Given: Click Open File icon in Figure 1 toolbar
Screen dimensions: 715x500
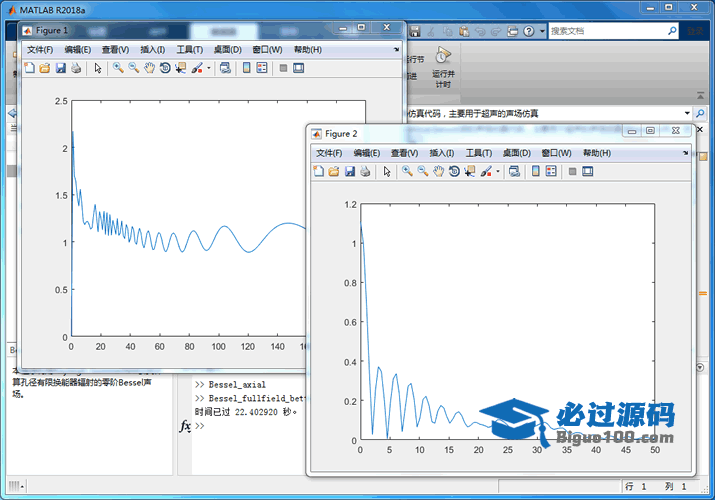Looking at the screenshot, I should pyautogui.click(x=45, y=68).
